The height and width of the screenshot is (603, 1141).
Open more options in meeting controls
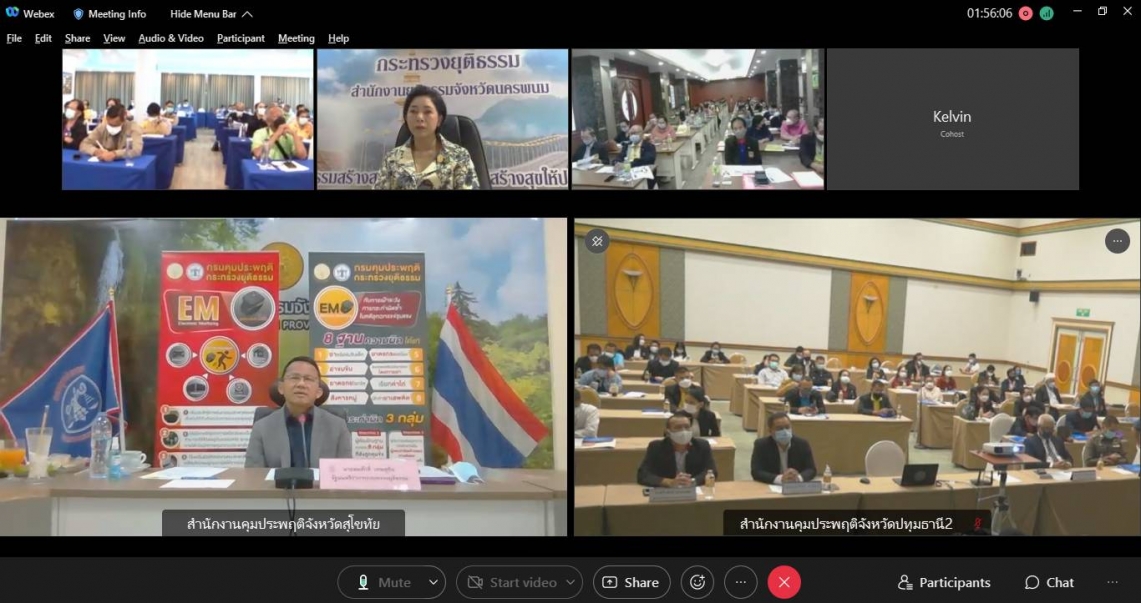pos(741,583)
